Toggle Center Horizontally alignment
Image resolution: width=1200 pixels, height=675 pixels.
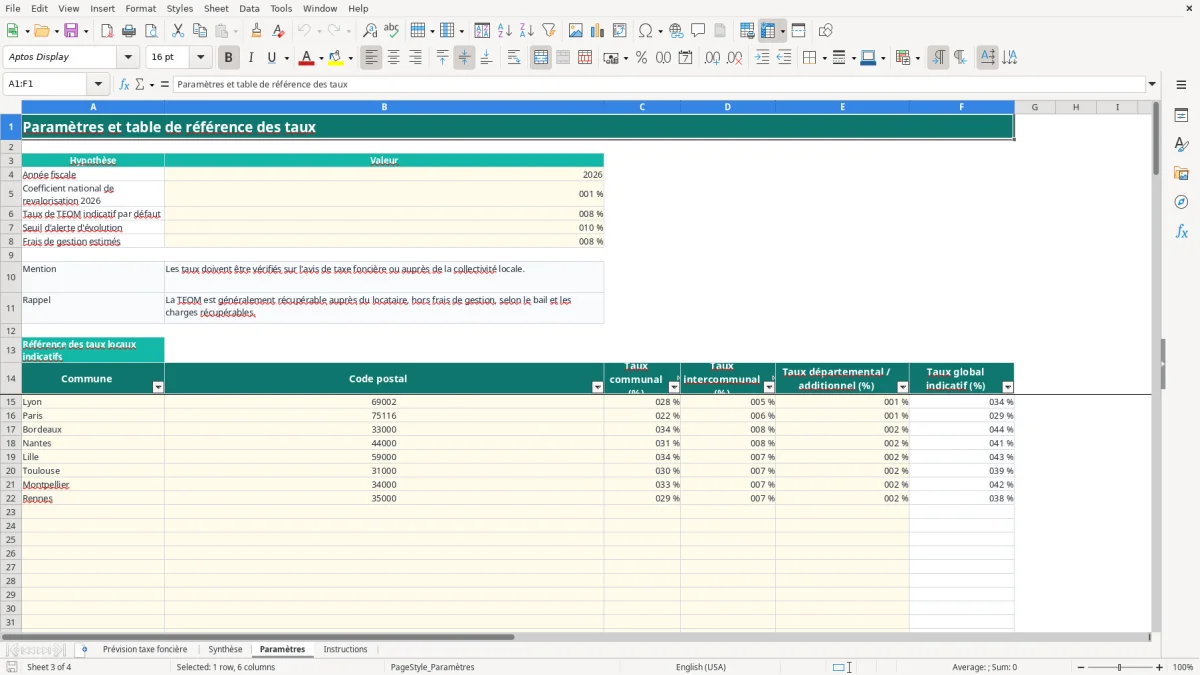pos(393,58)
